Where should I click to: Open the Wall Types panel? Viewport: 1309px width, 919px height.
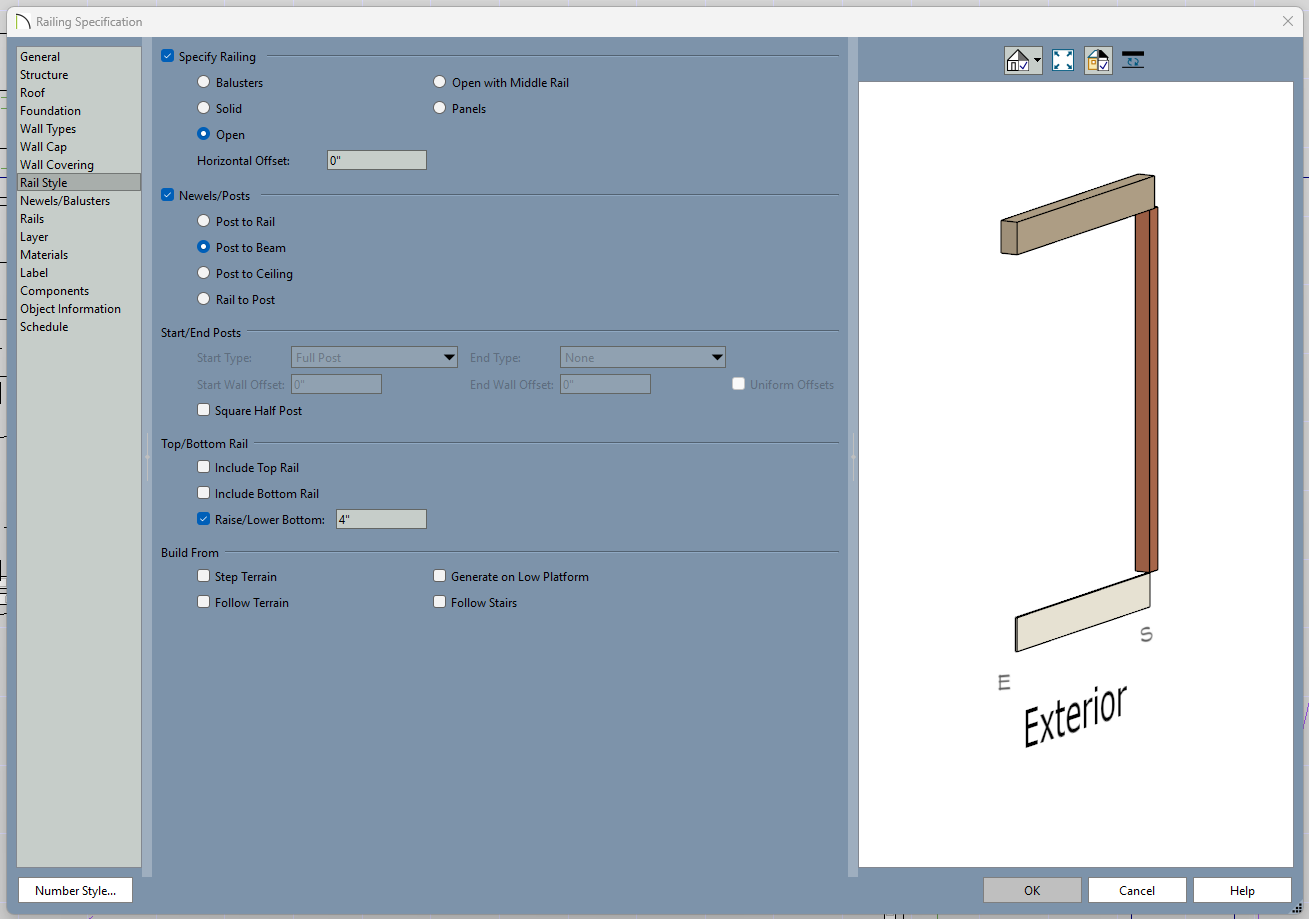point(48,129)
